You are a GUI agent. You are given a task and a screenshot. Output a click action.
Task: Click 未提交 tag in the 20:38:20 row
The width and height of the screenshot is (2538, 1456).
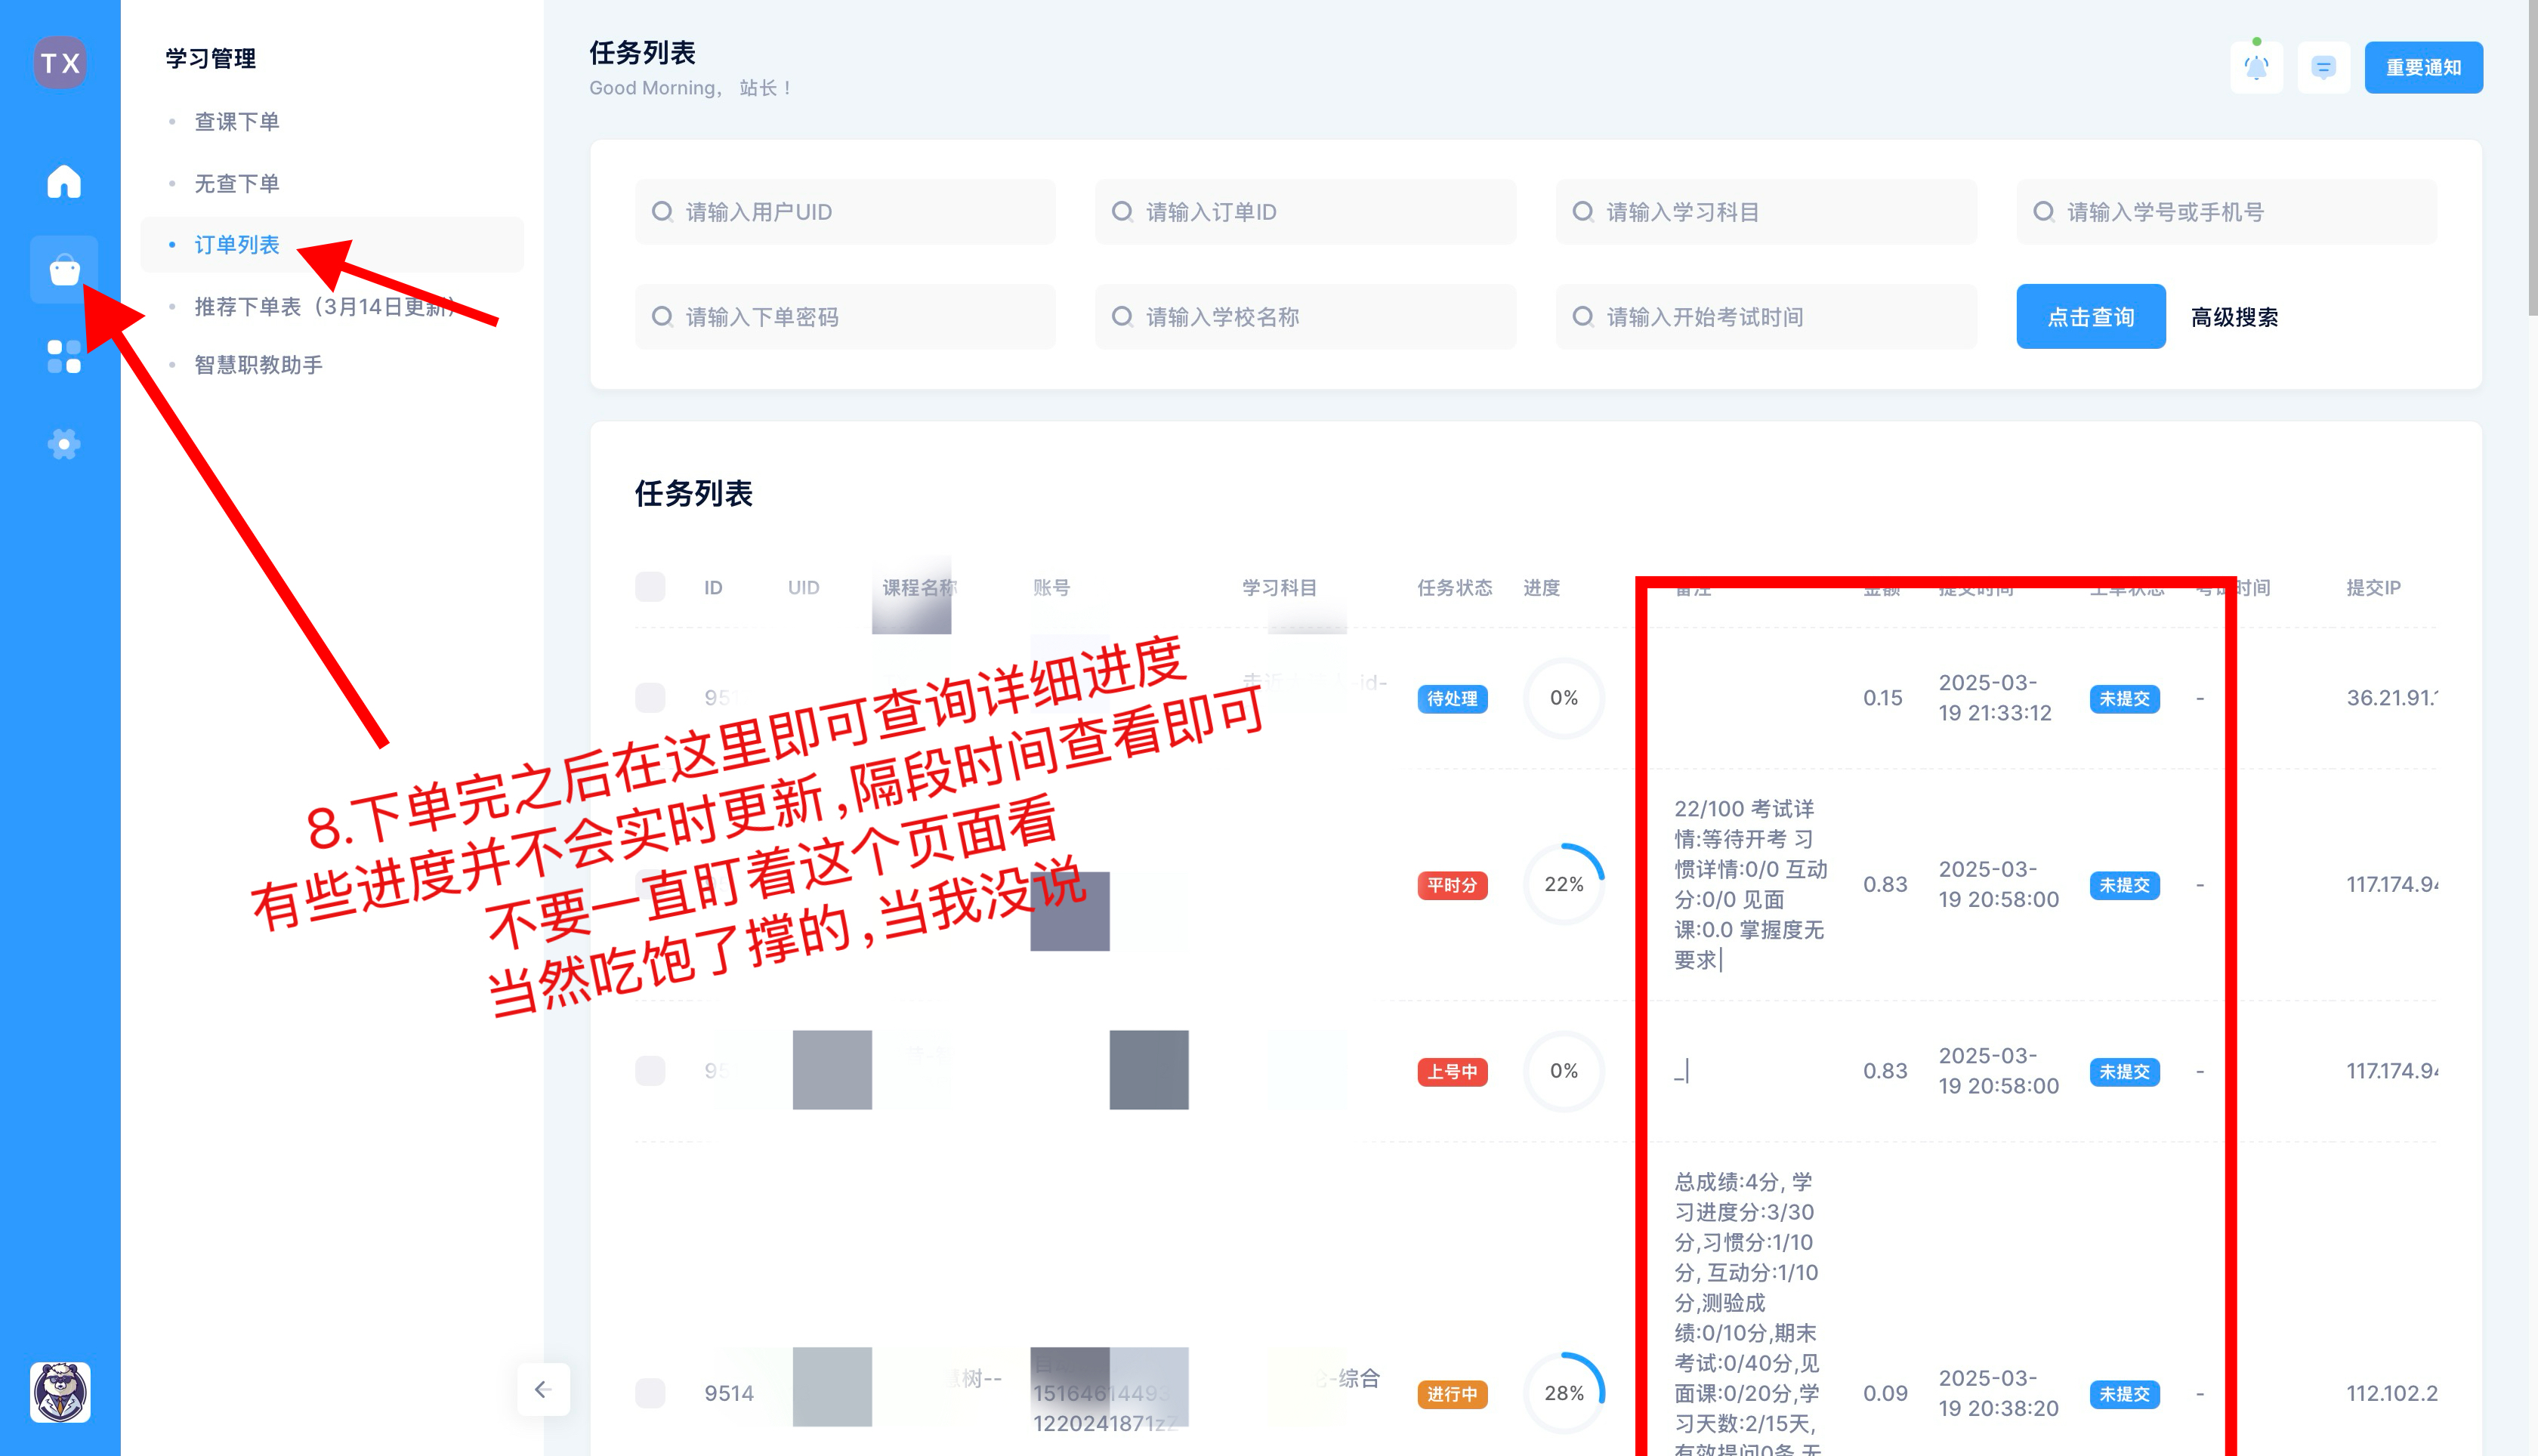pos(2124,1394)
